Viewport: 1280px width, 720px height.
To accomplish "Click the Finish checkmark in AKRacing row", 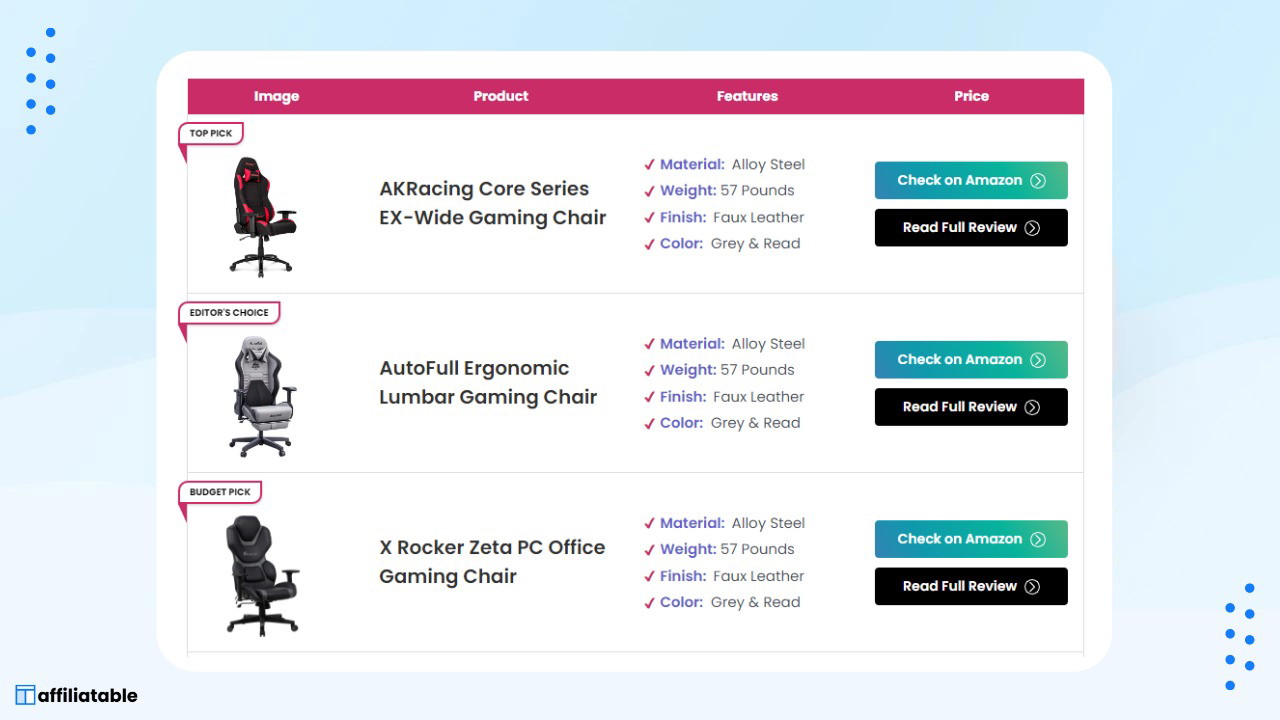I will tap(650, 218).
